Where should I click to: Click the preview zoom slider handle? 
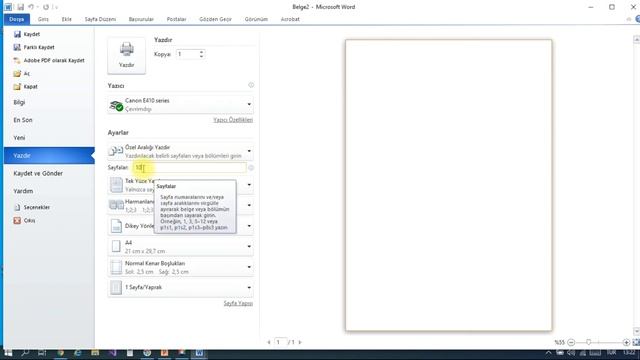pos(589,342)
